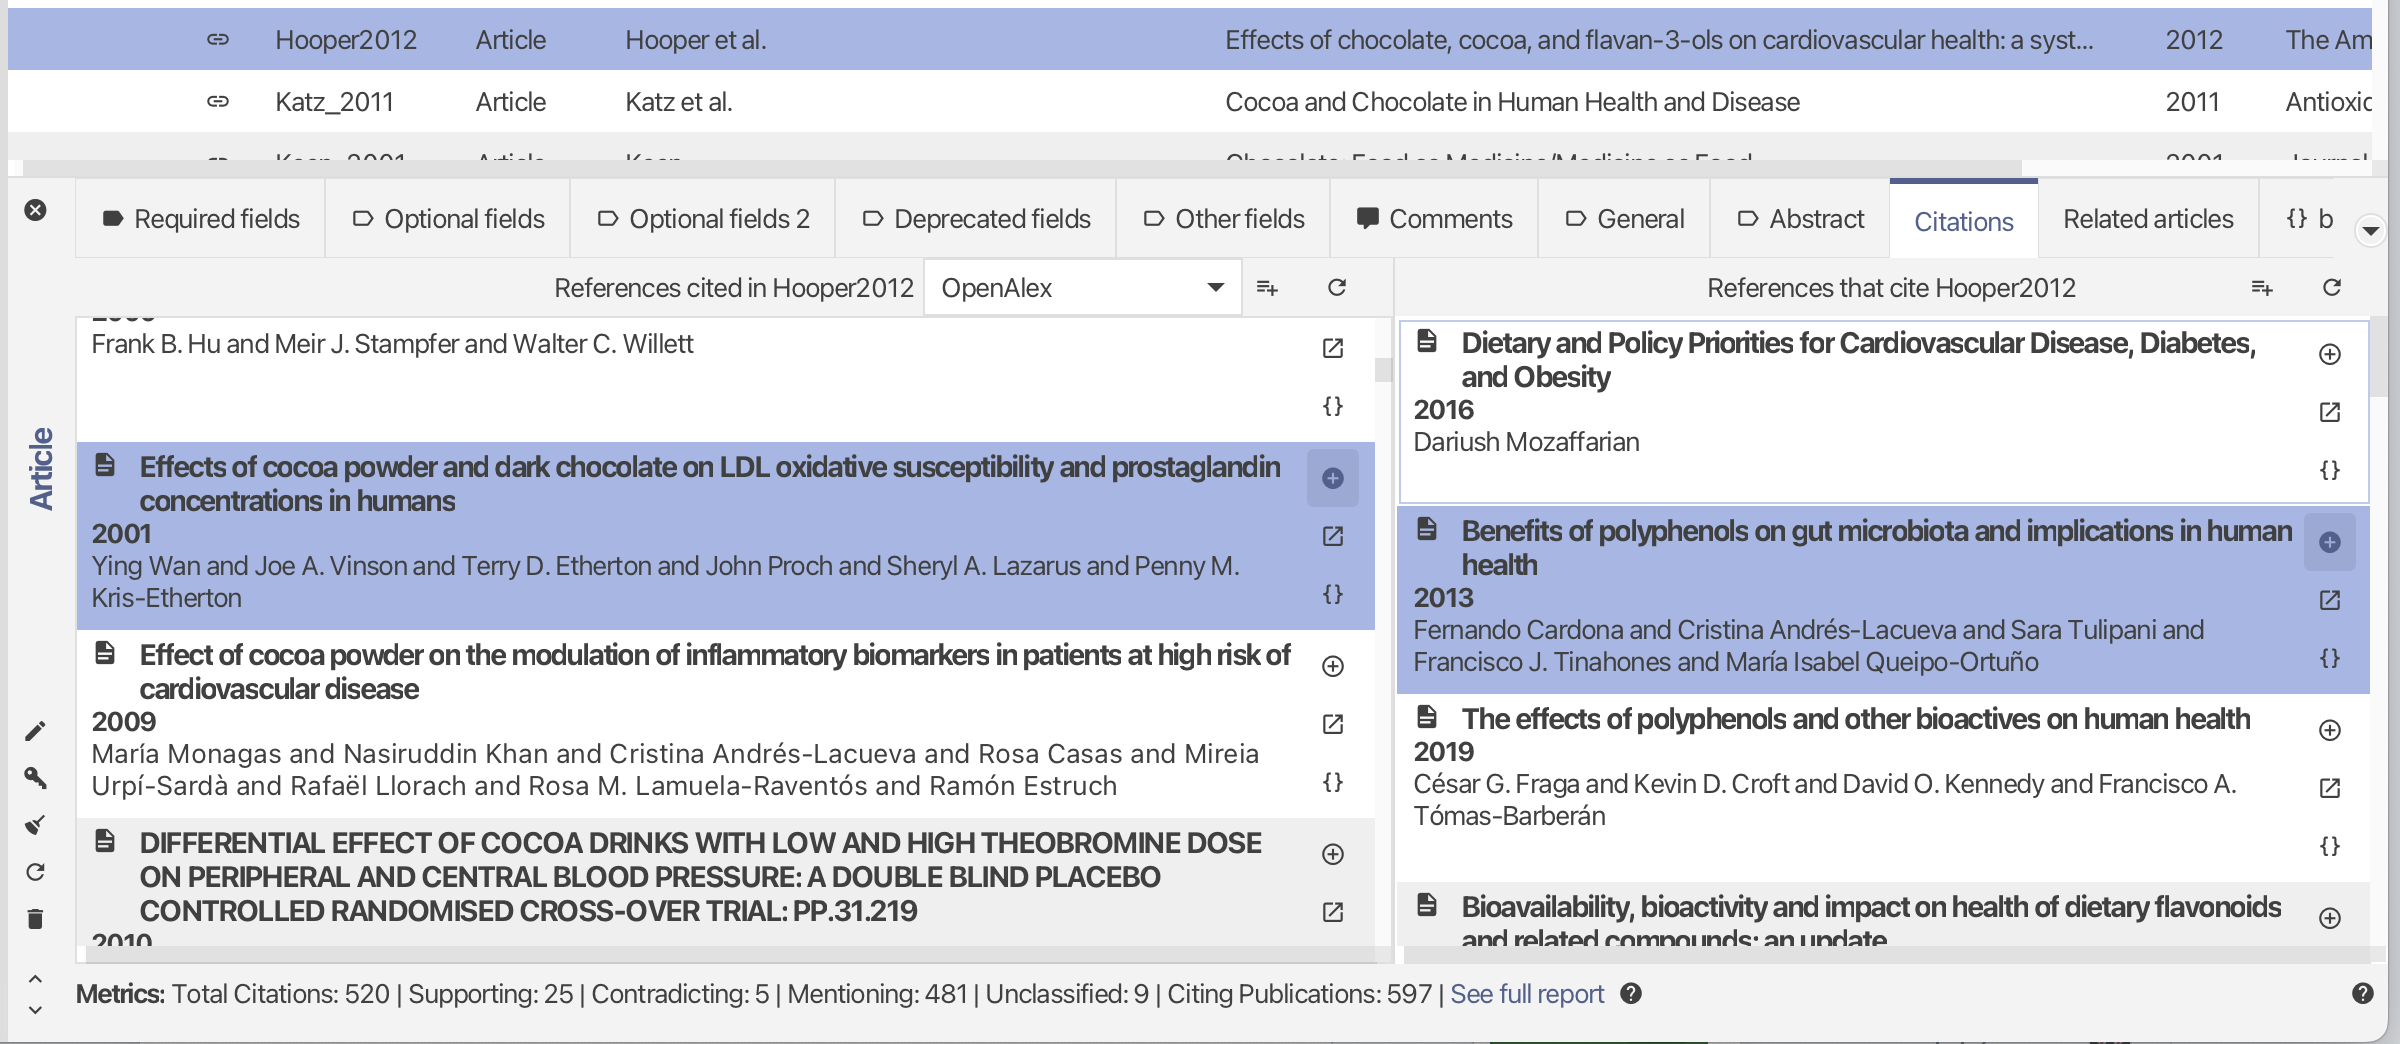The height and width of the screenshot is (1044, 2400).
Task: Open the link icon for Katz_2011
Action: pyautogui.click(x=218, y=102)
